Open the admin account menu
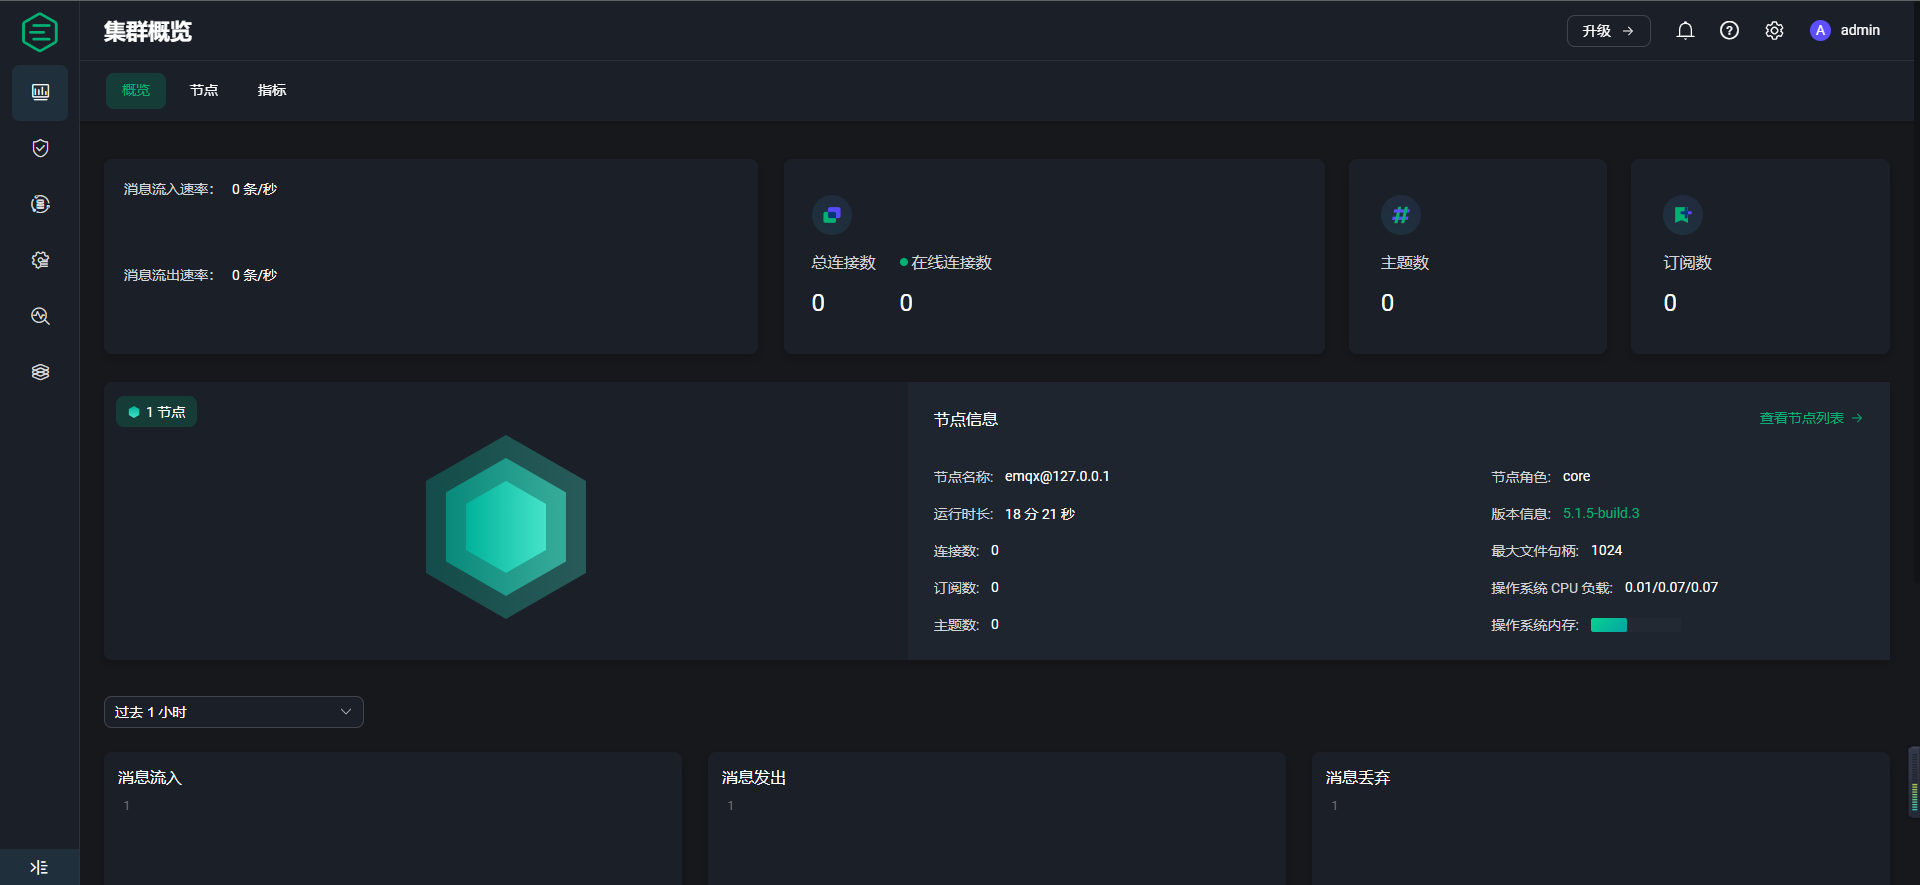 click(x=1860, y=31)
